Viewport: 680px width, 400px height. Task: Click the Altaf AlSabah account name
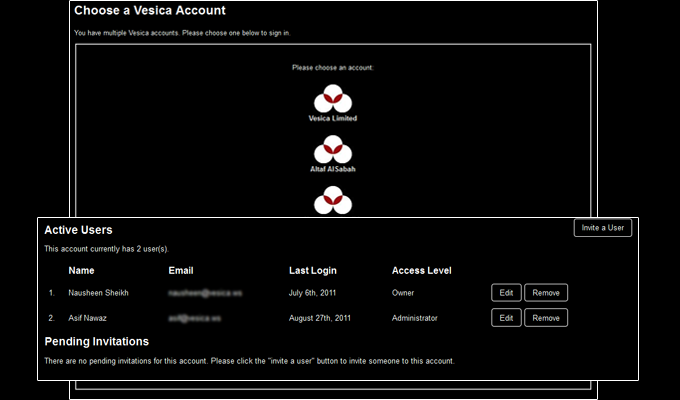(333, 169)
